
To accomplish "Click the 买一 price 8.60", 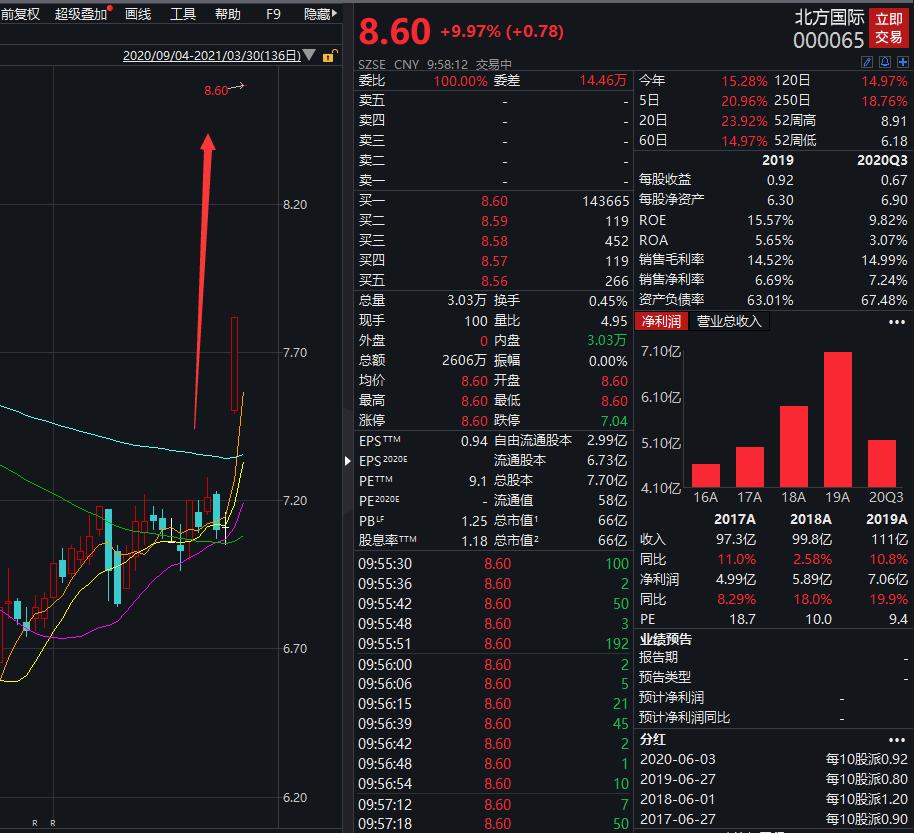I will point(494,201).
